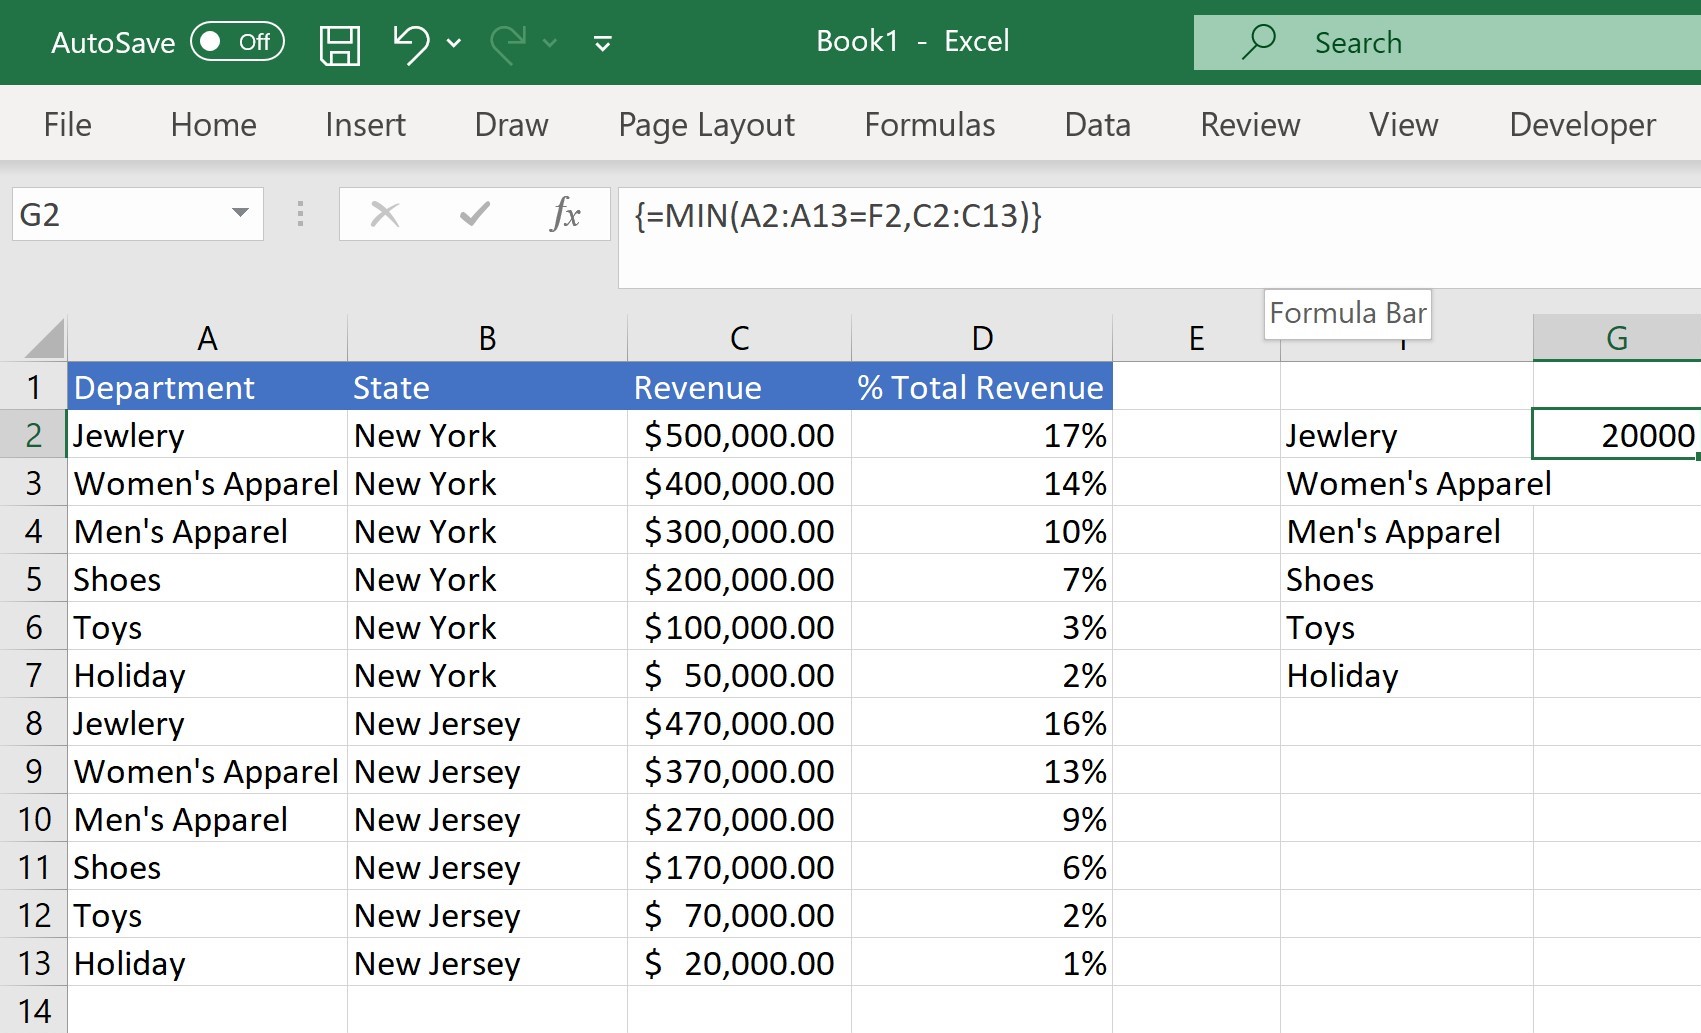This screenshot has width=1701, height=1033.
Task: Switch to the Data tab
Action: pos(1098,125)
